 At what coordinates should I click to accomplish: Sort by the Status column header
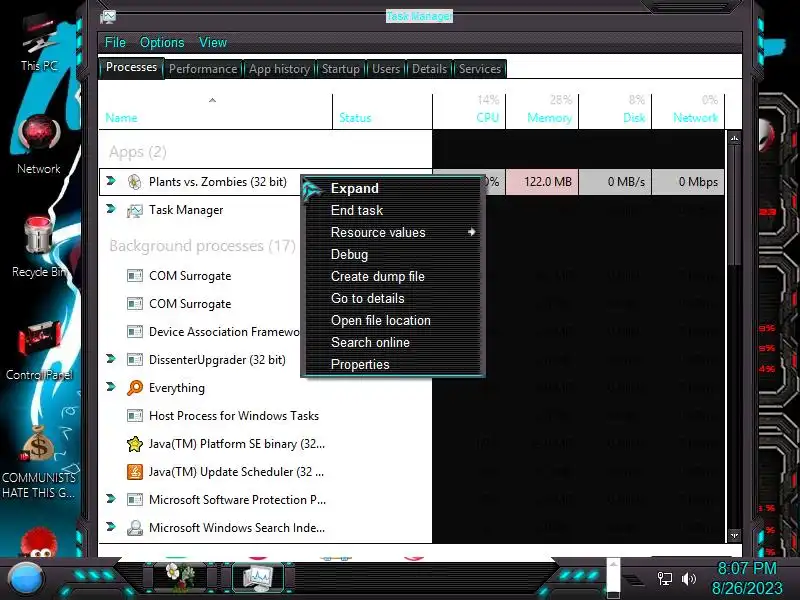tap(382, 111)
